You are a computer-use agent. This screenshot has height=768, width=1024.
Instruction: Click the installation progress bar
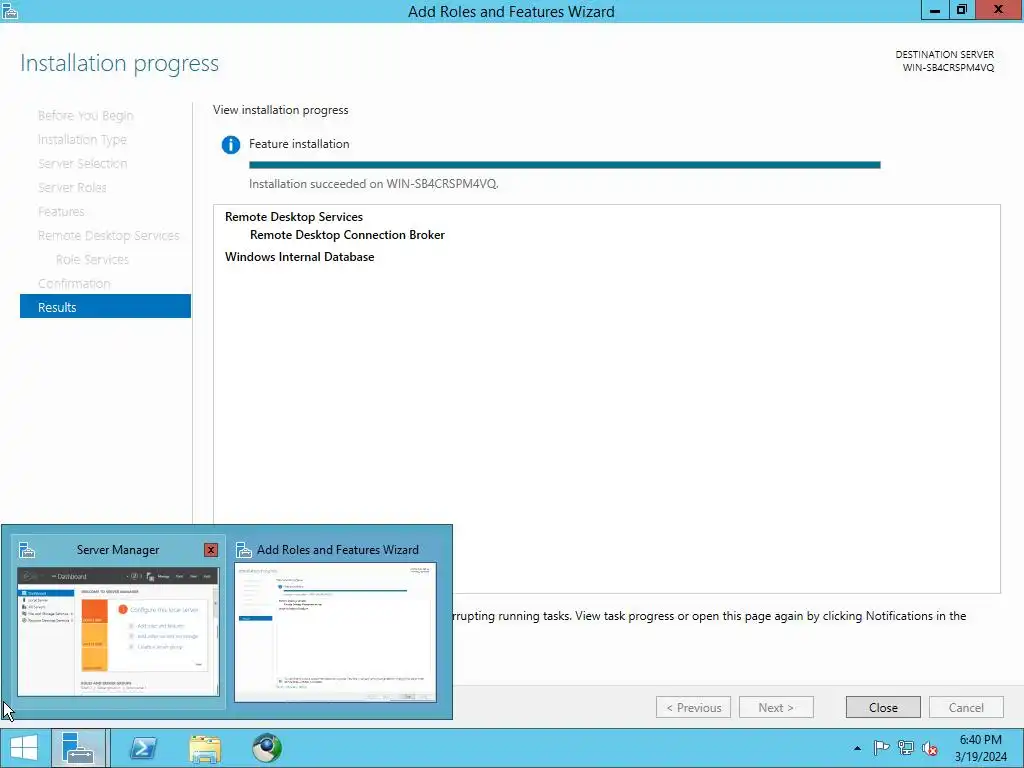click(565, 165)
